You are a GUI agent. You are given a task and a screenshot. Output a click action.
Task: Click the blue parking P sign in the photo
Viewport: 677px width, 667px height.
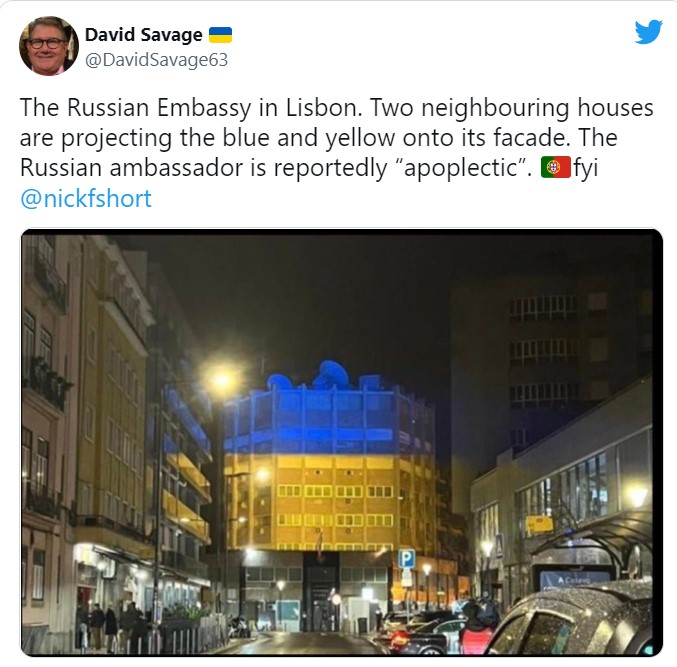pyautogui.click(x=406, y=559)
